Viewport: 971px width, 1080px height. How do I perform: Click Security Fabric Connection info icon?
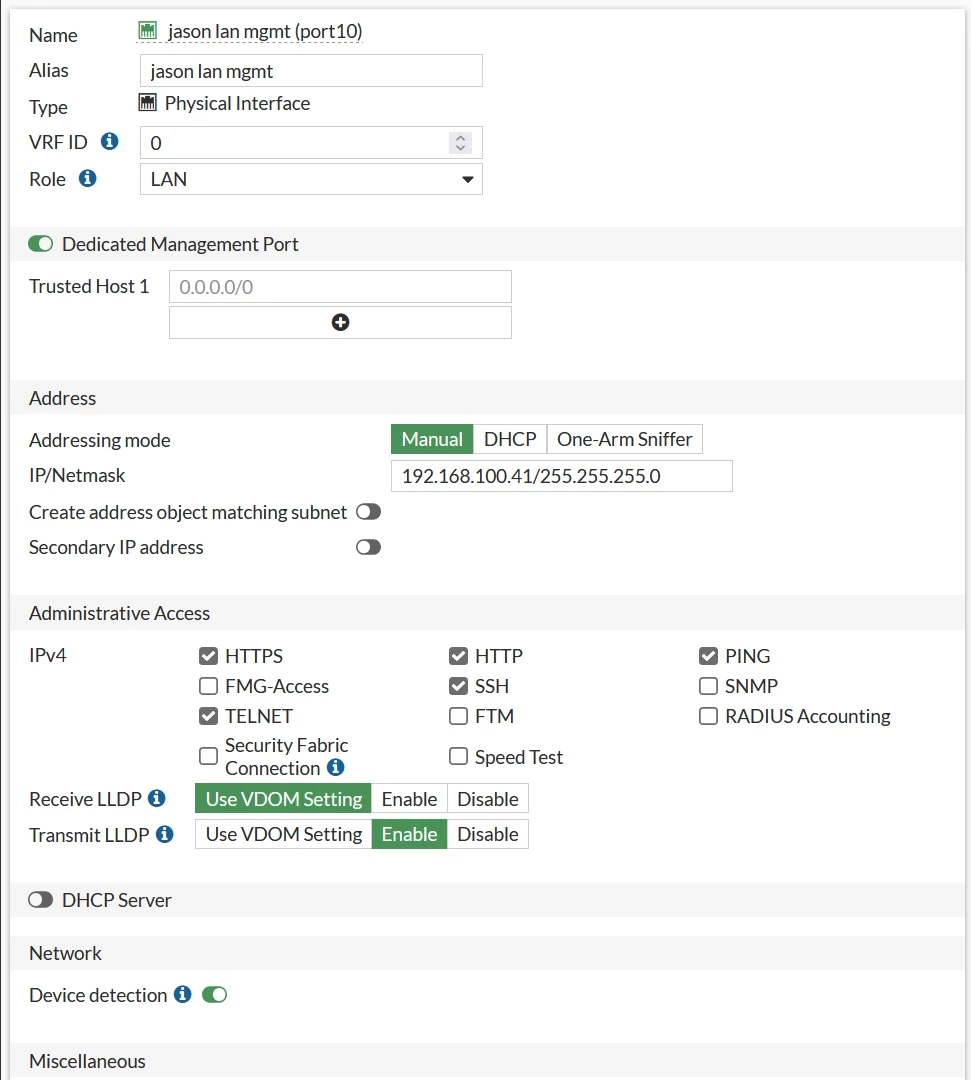(x=335, y=767)
